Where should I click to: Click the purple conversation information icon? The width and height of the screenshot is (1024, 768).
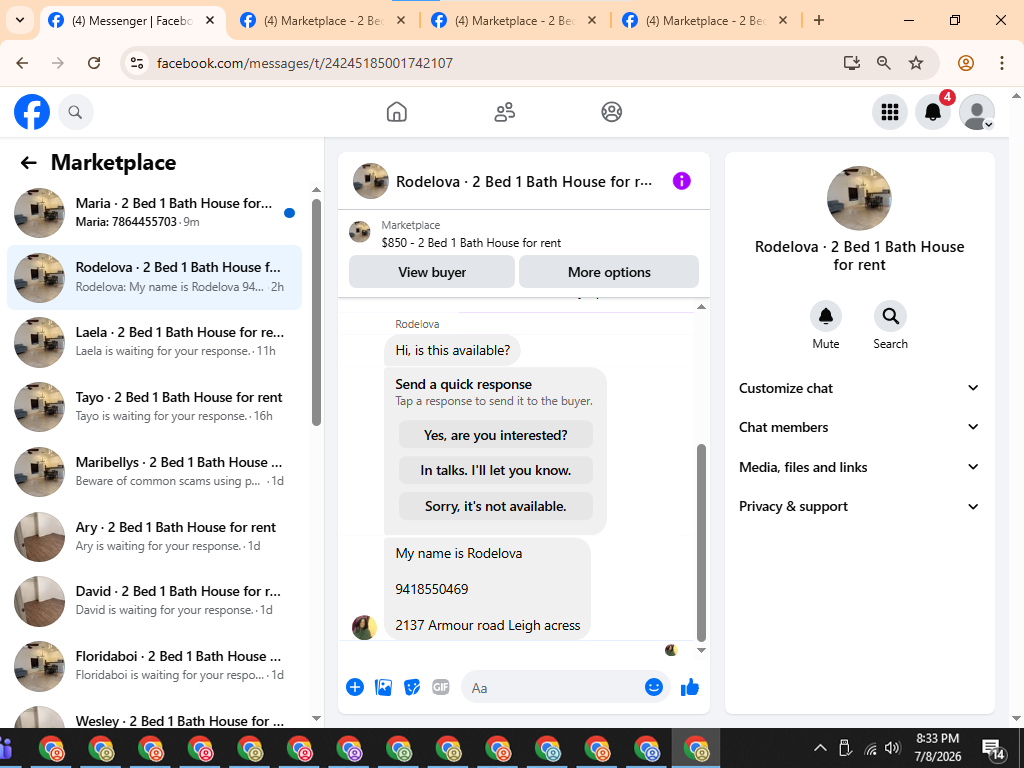[x=681, y=181]
